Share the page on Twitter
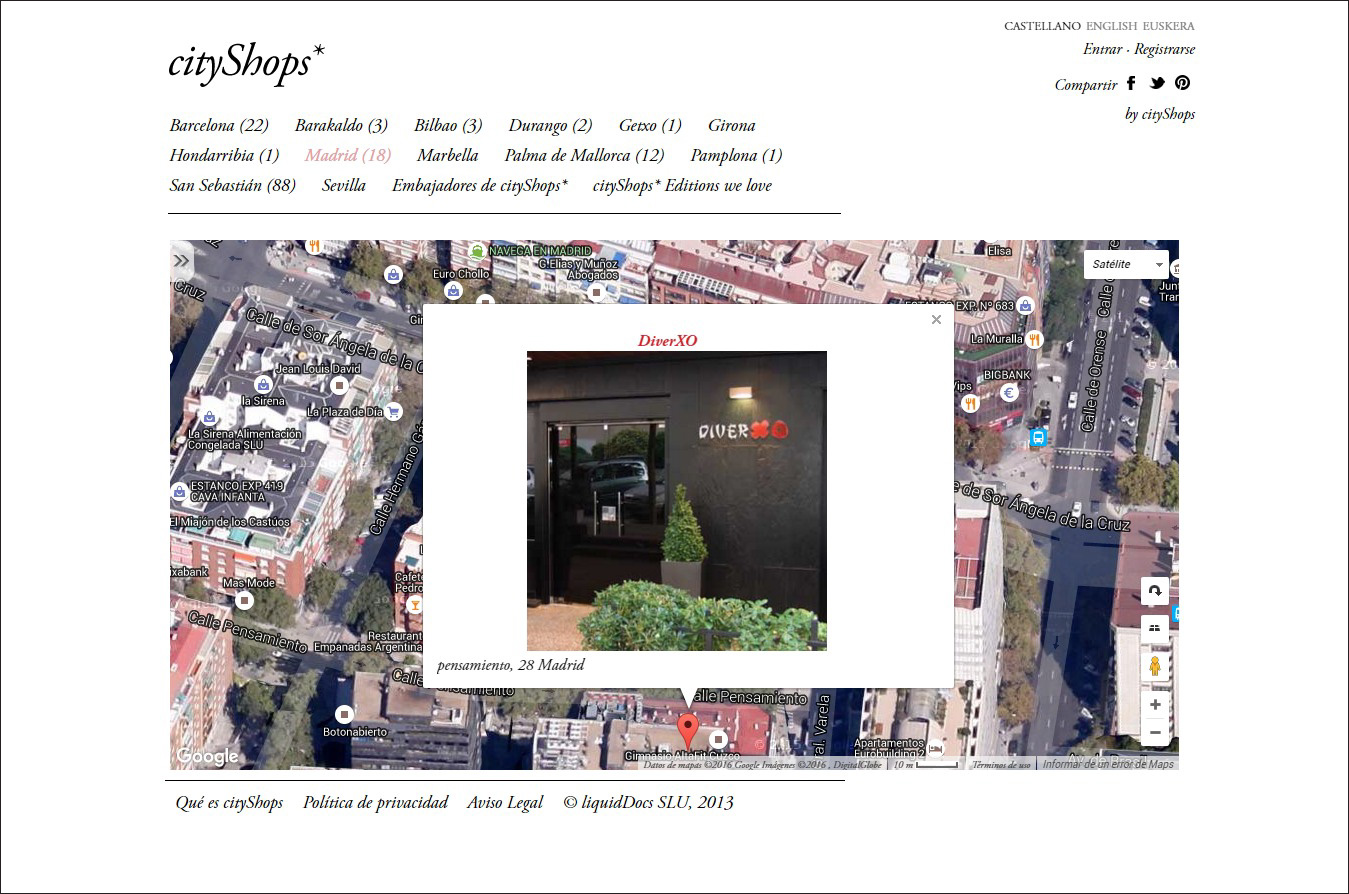The image size is (1349, 894). click(1157, 84)
